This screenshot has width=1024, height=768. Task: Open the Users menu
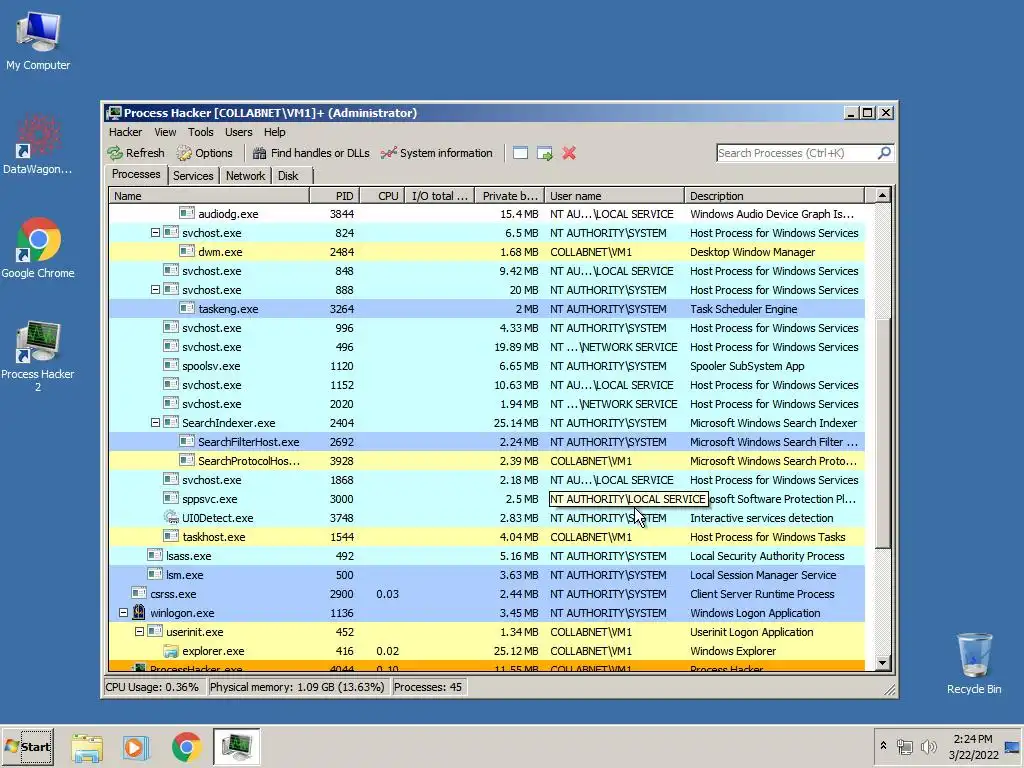(x=238, y=132)
